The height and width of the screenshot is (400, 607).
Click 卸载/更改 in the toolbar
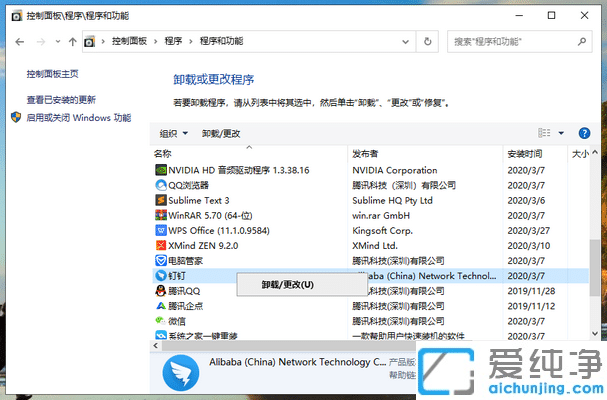[x=221, y=133]
